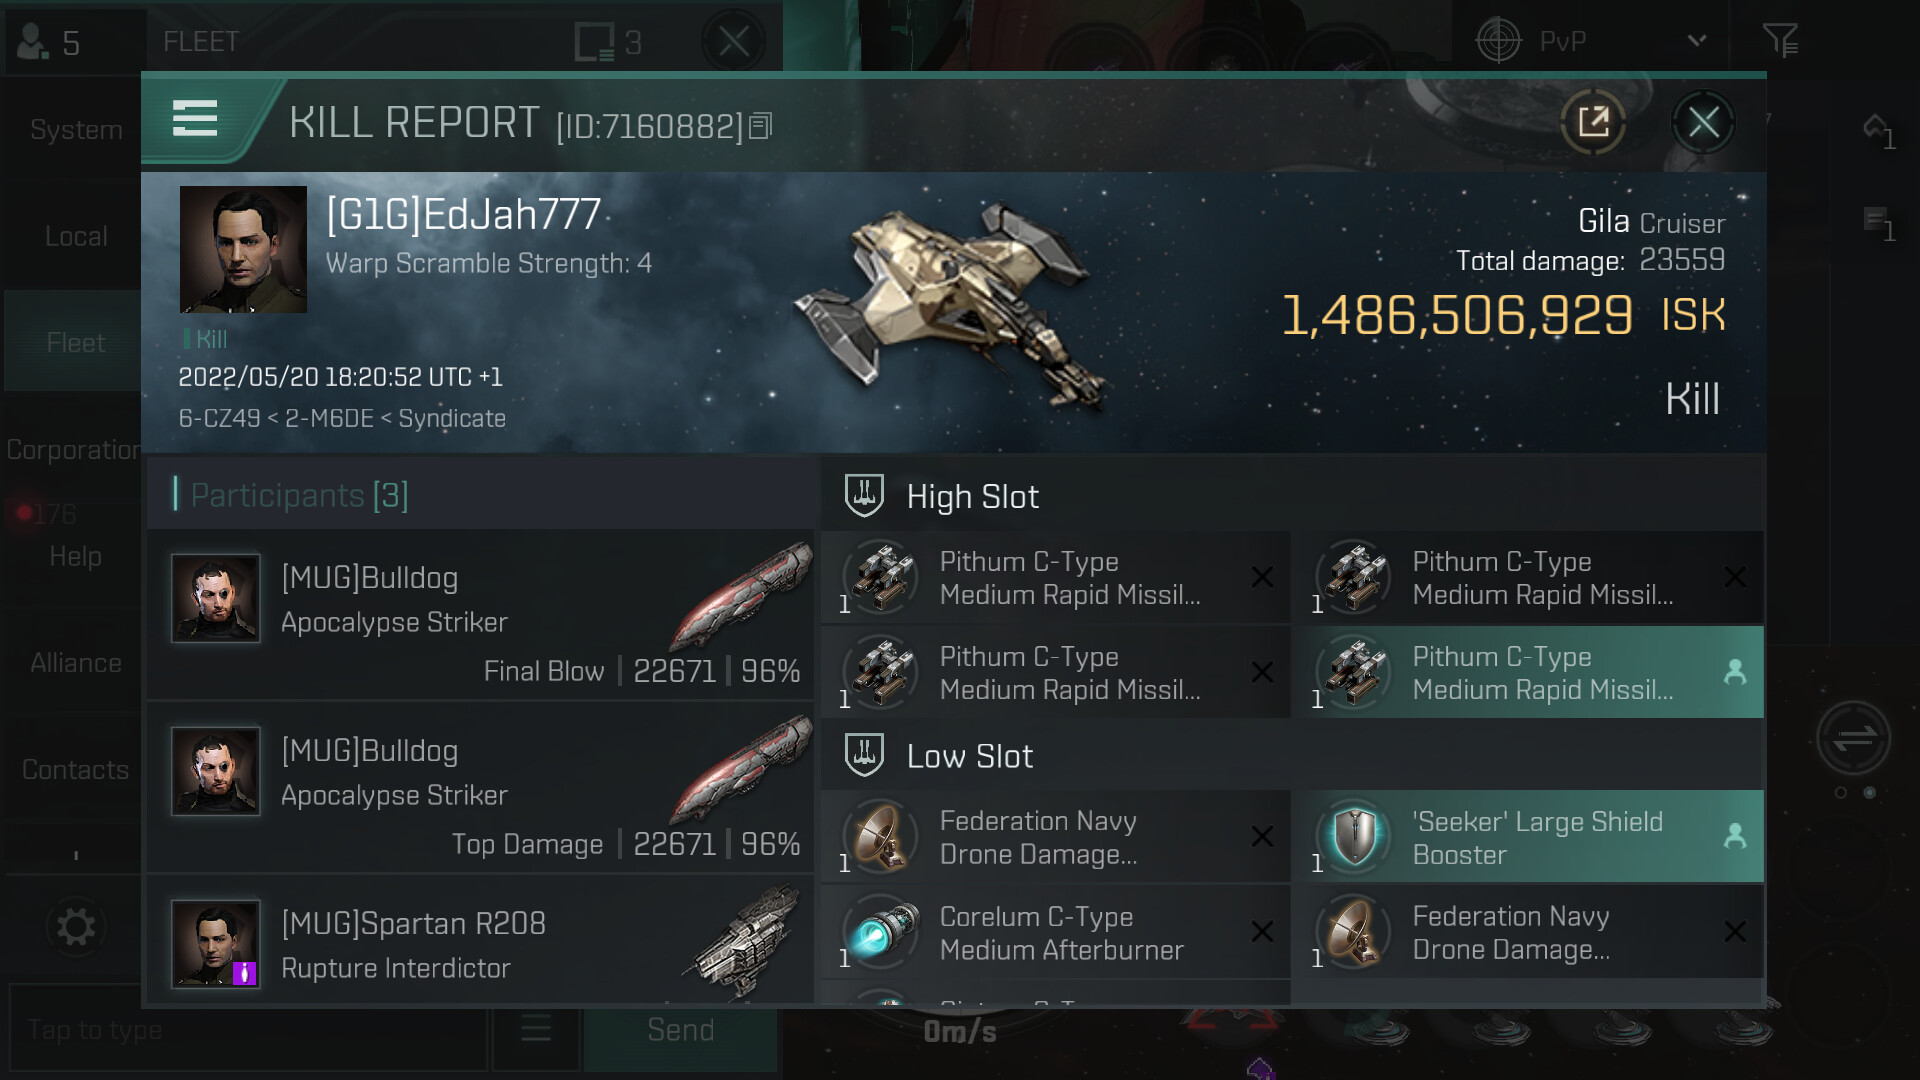Image resolution: width=1920 pixels, height=1080 pixels.
Task: Select the 'Seeker' Large Shield Booster item
Action: click(1527, 837)
